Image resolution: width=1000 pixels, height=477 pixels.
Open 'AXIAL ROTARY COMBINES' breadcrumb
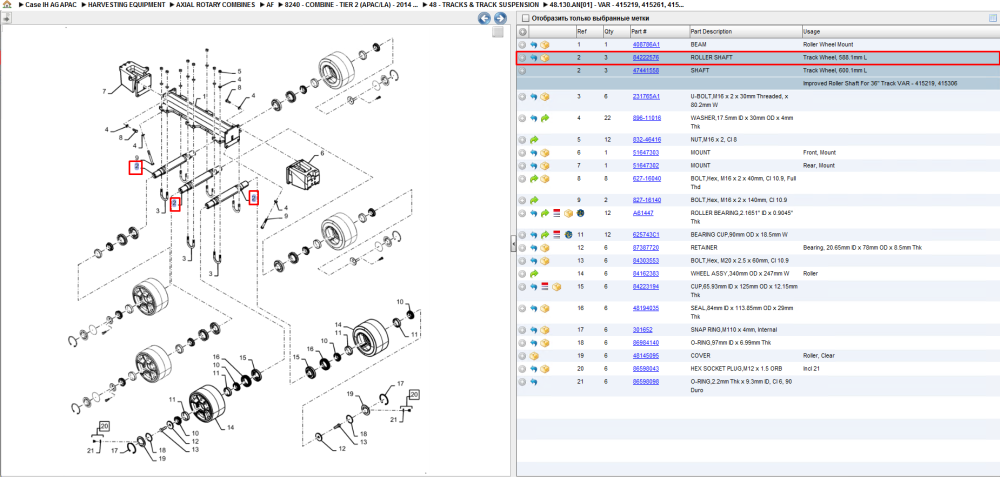[215, 4]
